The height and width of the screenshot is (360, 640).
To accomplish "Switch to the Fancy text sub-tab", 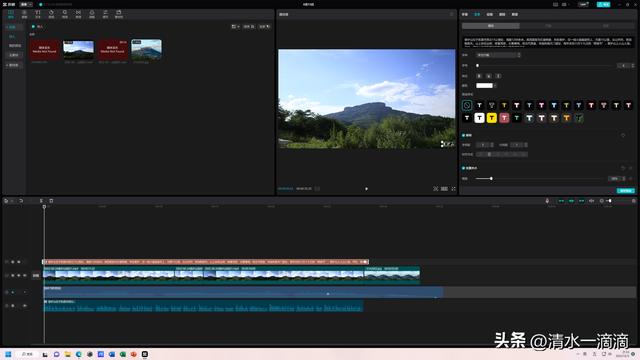I will 606,26.
